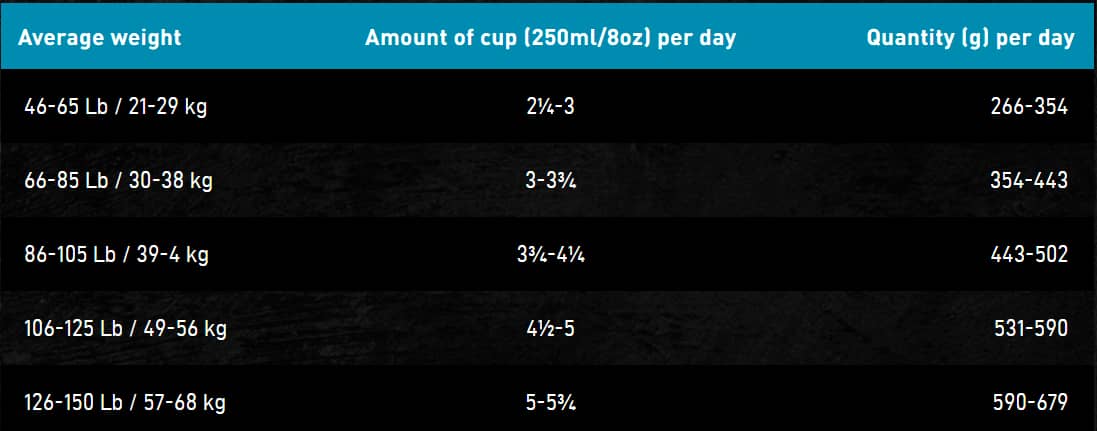Viewport: 1097px width, 431px height.
Task: Click the 531-590 grams value
Action: 1030,329
